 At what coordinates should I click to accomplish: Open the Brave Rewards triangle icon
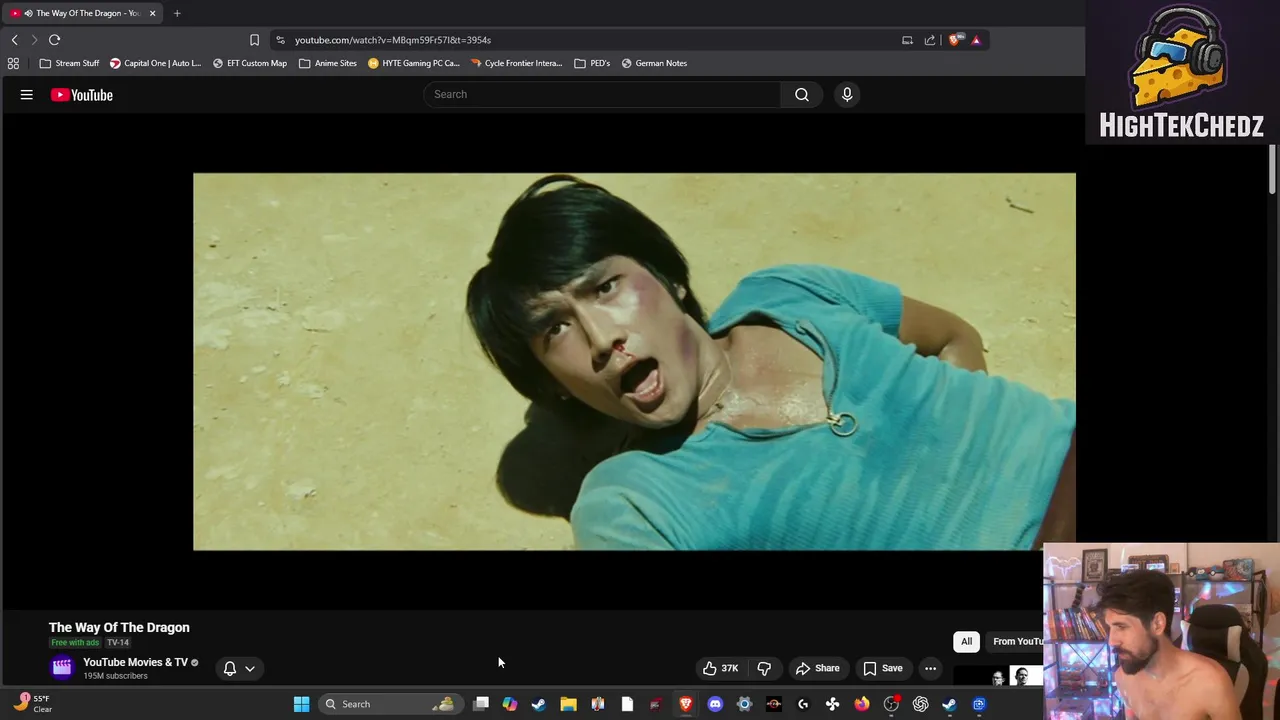tap(976, 40)
